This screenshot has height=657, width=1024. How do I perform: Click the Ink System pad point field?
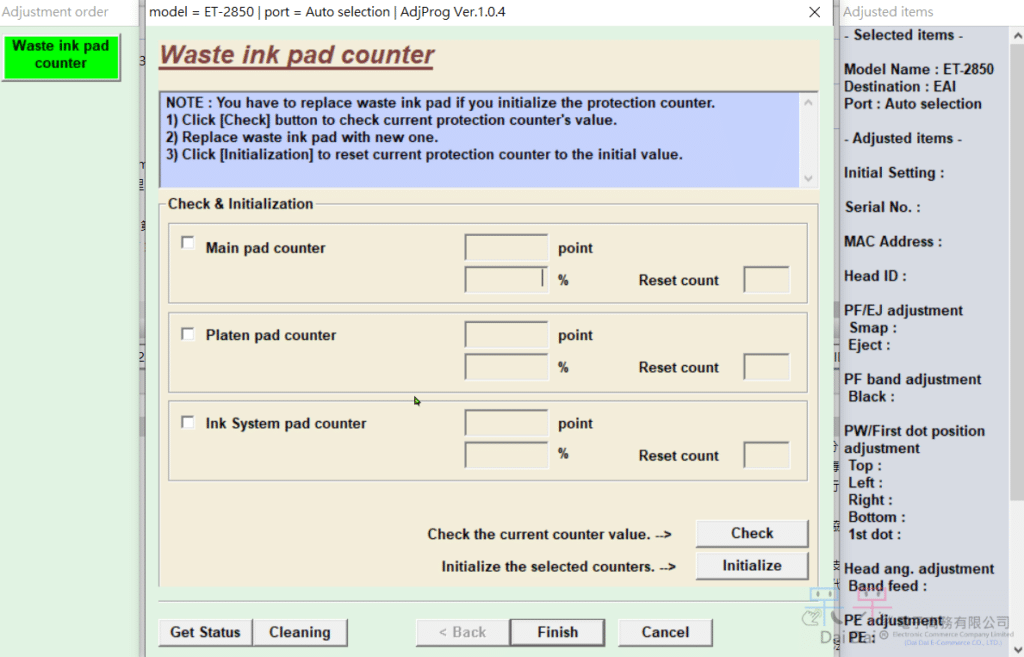[x=506, y=423]
